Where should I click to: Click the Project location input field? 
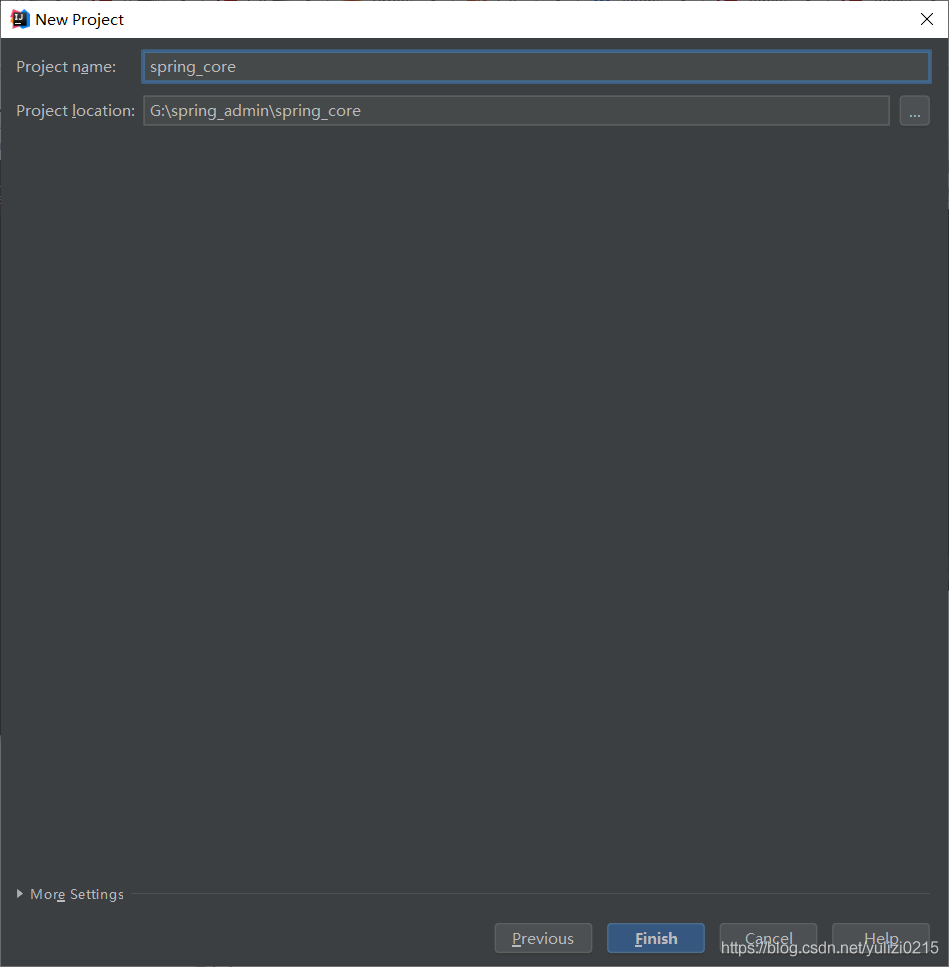coord(516,110)
